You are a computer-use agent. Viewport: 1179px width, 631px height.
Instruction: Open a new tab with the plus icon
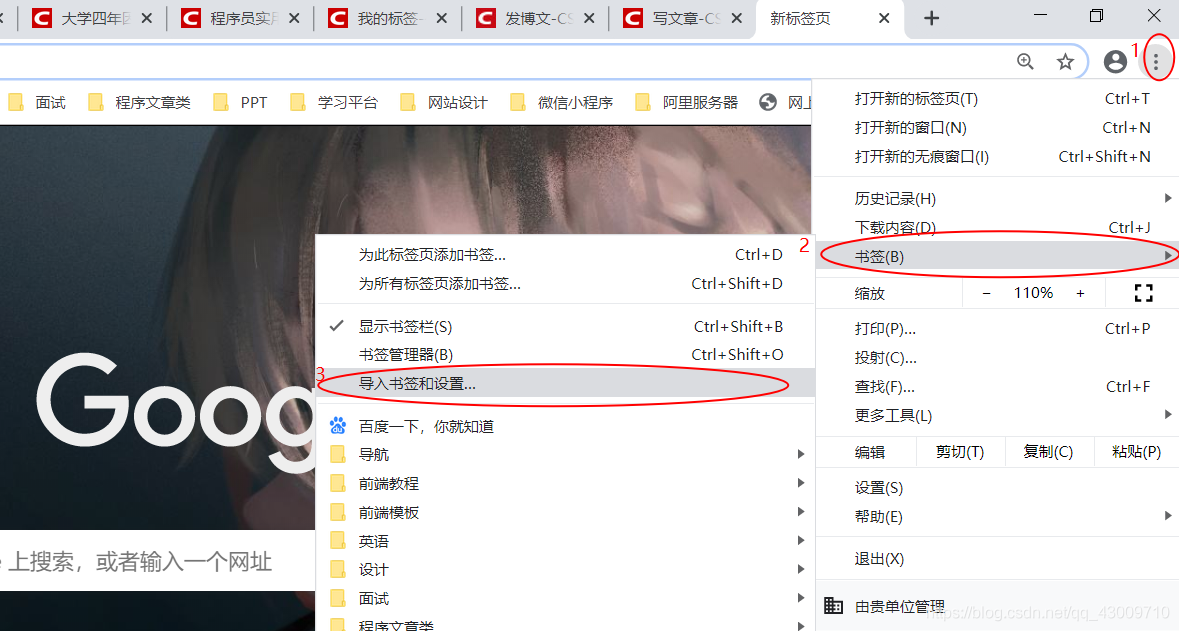point(931,17)
